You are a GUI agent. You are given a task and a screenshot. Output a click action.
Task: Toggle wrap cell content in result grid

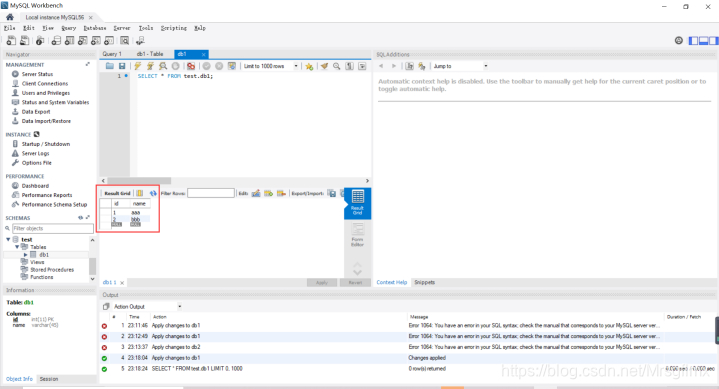[140, 193]
